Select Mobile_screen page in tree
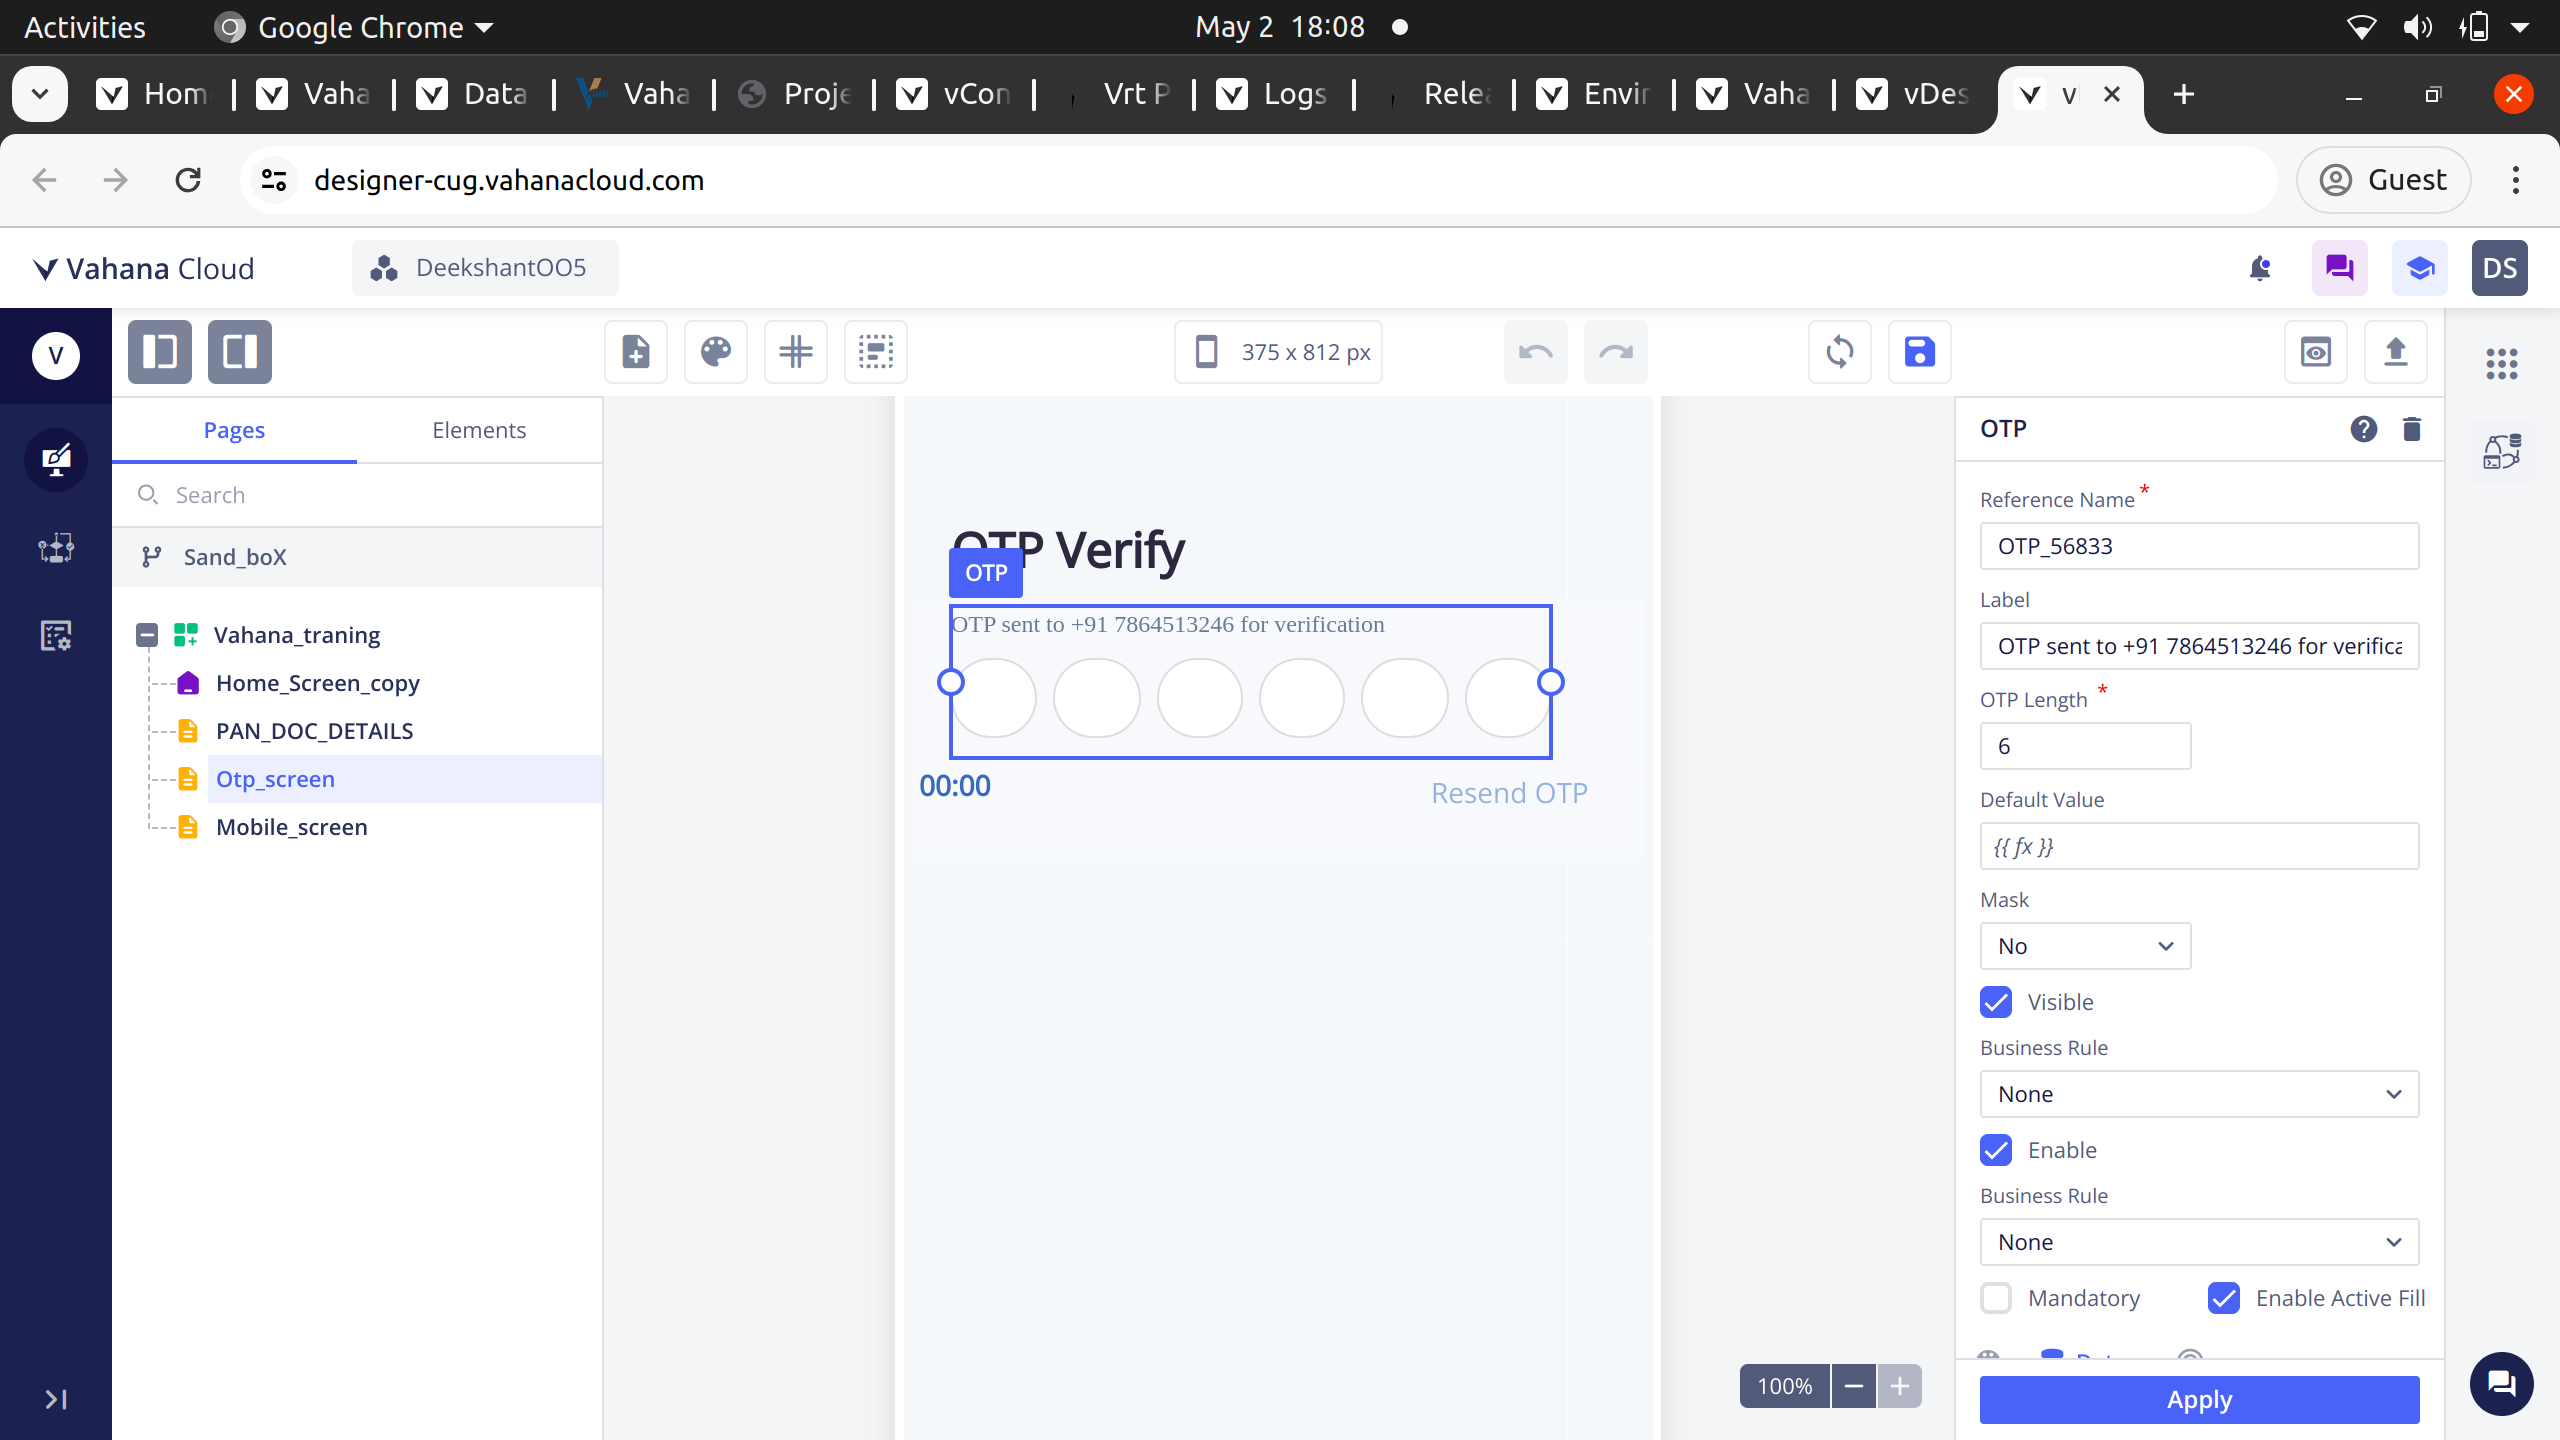Screen dimensions: 2560x1440 292,827
